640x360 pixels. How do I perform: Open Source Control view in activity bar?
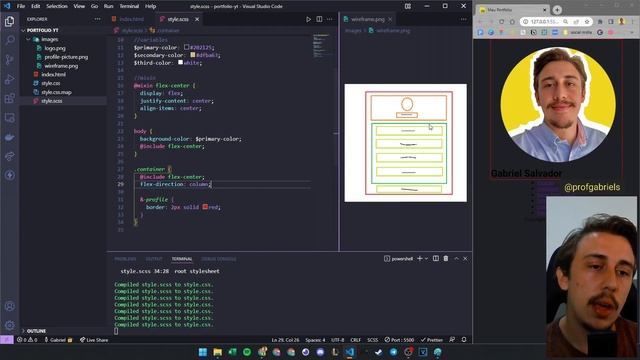(x=9, y=60)
